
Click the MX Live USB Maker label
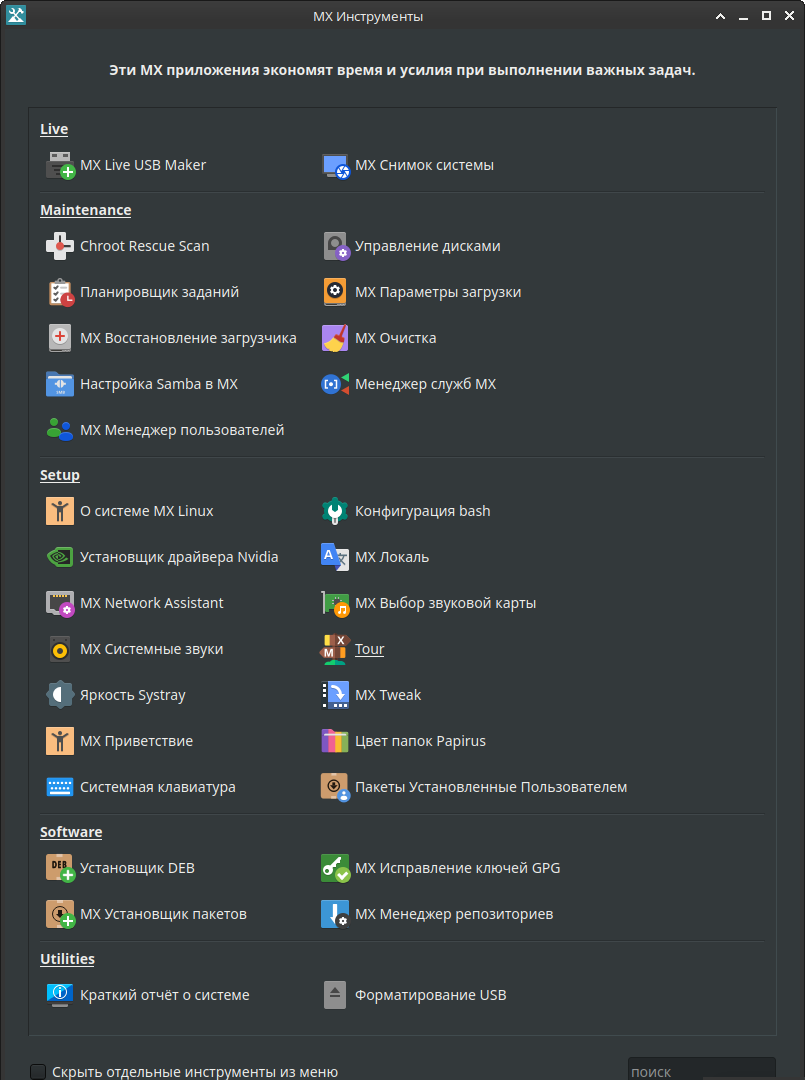coord(143,165)
